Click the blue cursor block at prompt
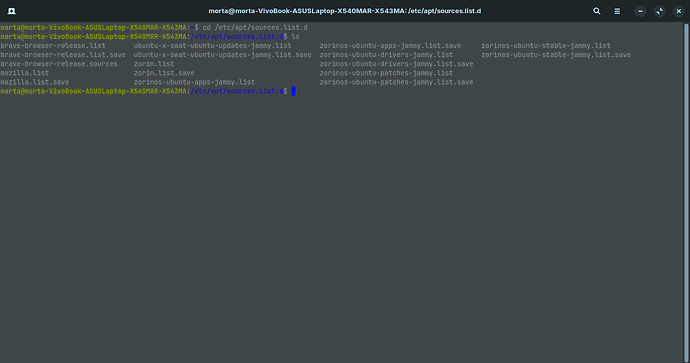Image resolution: width=690 pixels, height=363 pixels. coord(293,91)
